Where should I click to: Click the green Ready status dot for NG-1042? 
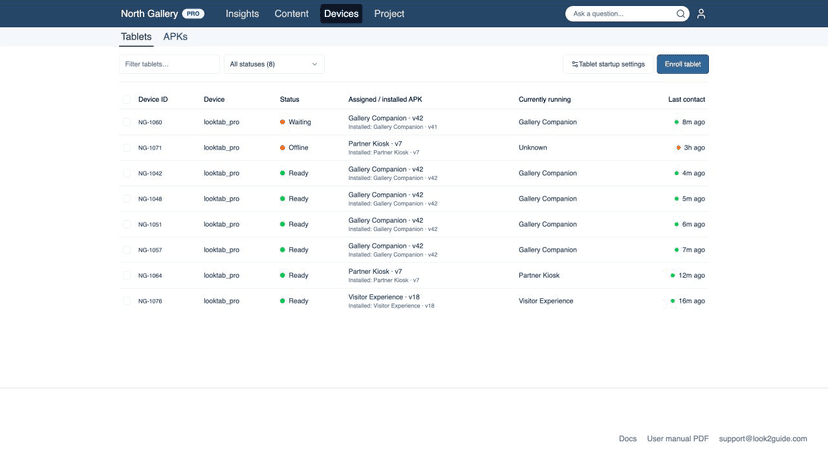coord(283,173)
